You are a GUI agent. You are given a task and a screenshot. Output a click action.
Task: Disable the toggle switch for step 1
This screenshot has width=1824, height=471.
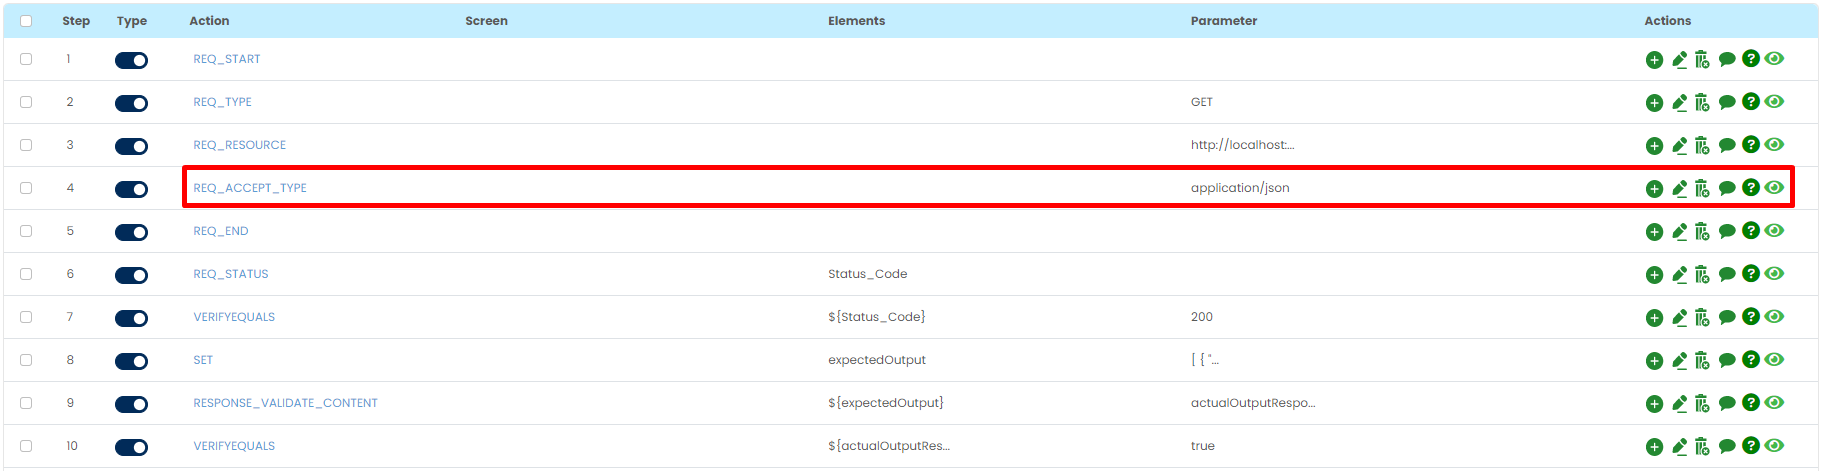pos(131,61)
